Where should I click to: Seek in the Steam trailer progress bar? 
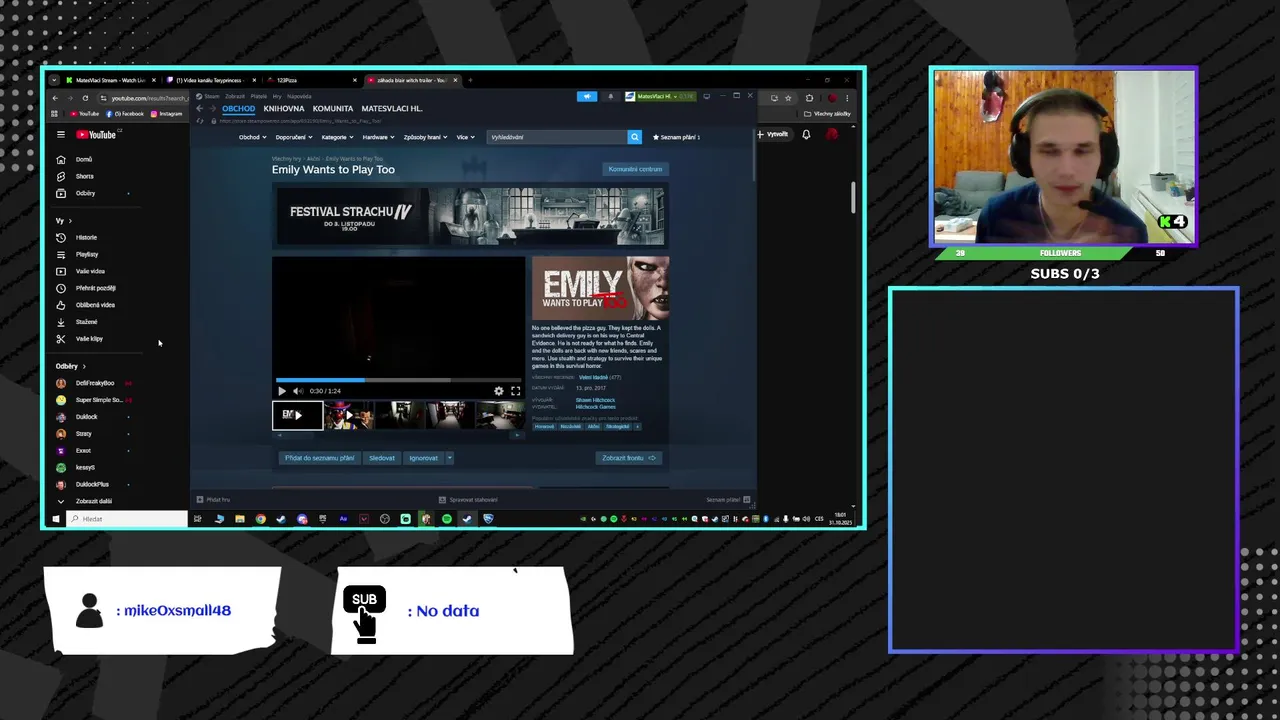coord(398,380)
